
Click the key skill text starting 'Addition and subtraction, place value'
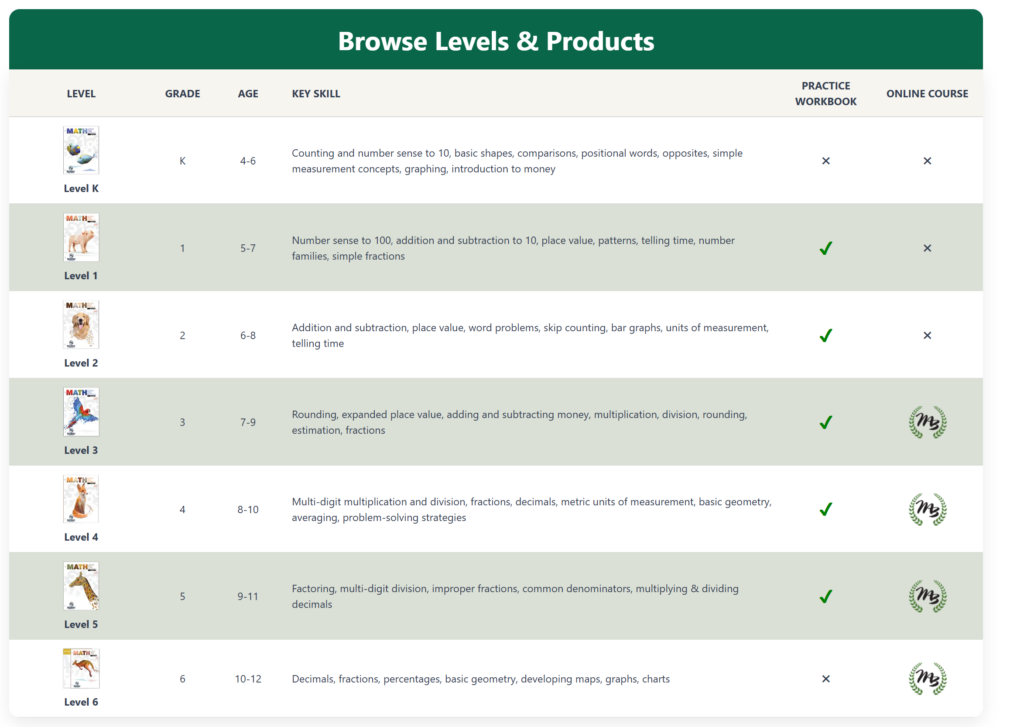point(530,335)
